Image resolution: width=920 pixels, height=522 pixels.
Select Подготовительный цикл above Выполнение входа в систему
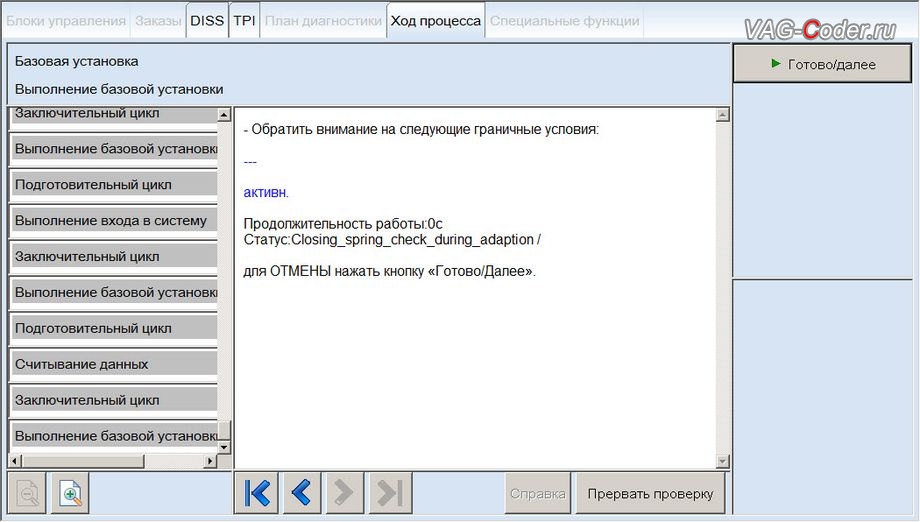point(113,185)
